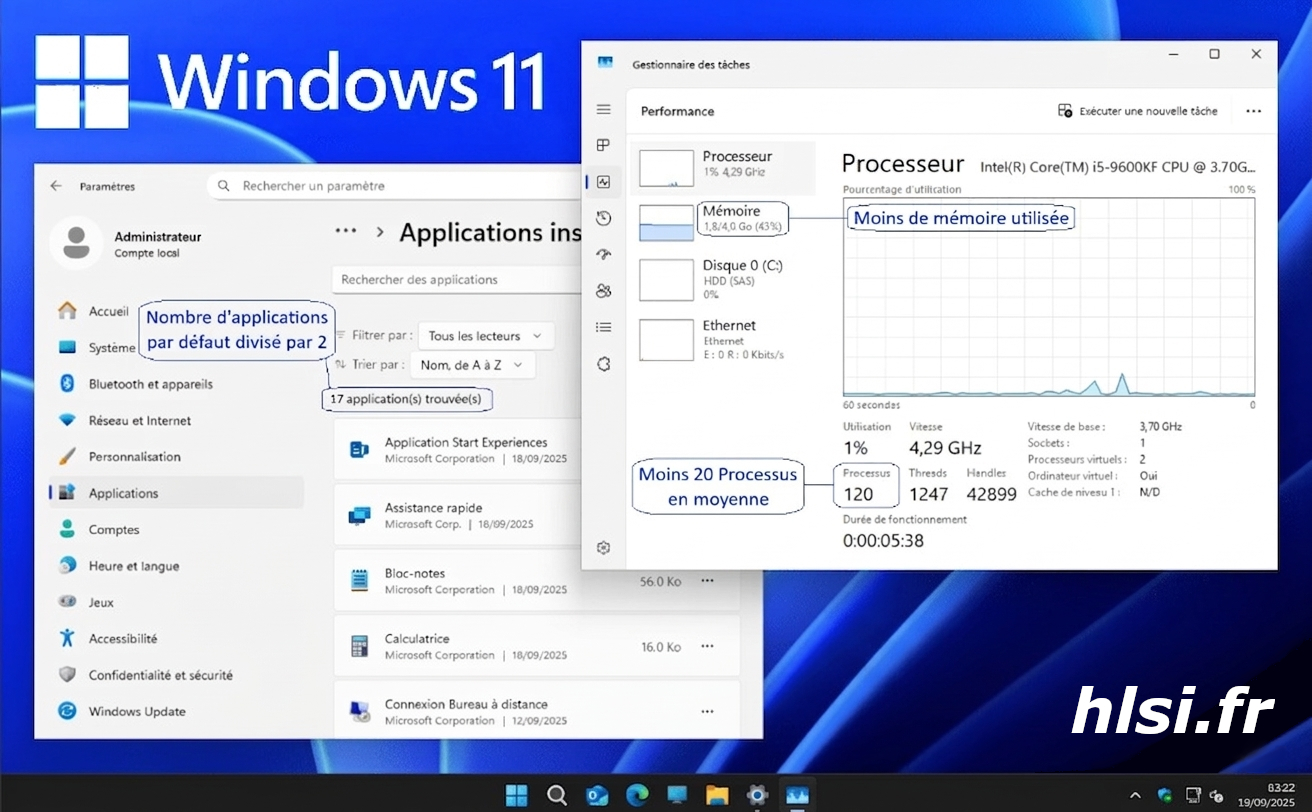Open the Services icon in Task Manager
Image resolution: width=1312 pixels, height=812 pixels.
pyautogui.click(x=603, y=363)
